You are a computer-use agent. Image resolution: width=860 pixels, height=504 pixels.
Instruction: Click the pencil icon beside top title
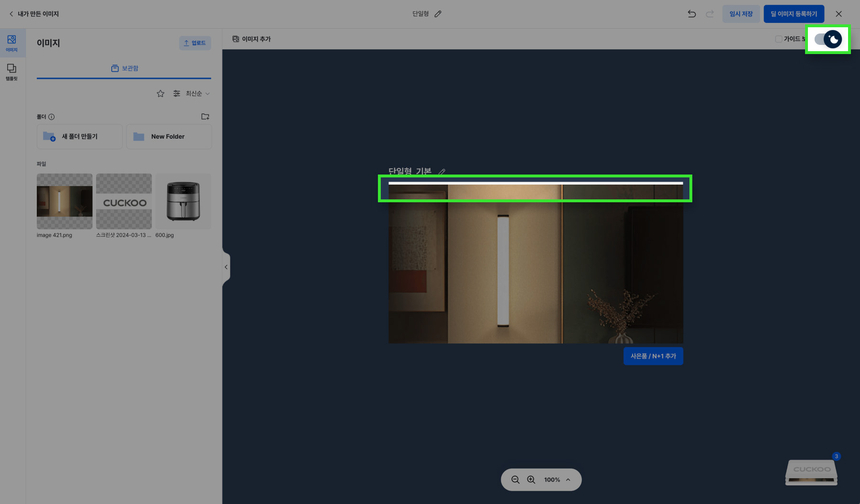tap(438, 14)
